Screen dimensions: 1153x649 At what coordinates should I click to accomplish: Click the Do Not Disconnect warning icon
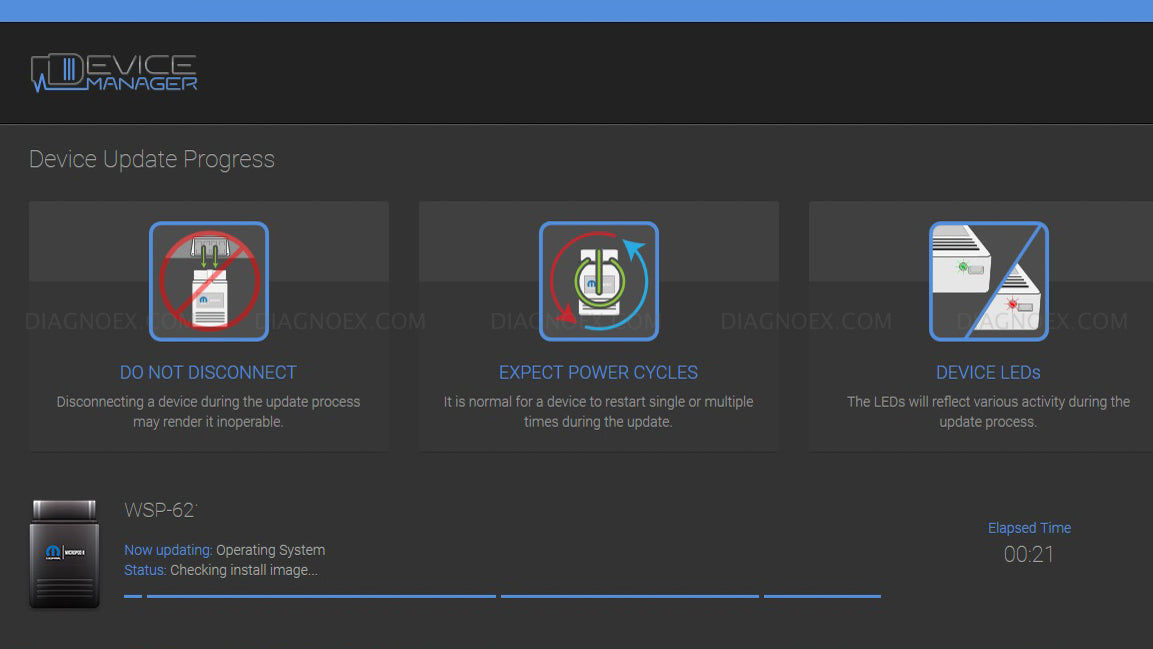click(208, 281)
